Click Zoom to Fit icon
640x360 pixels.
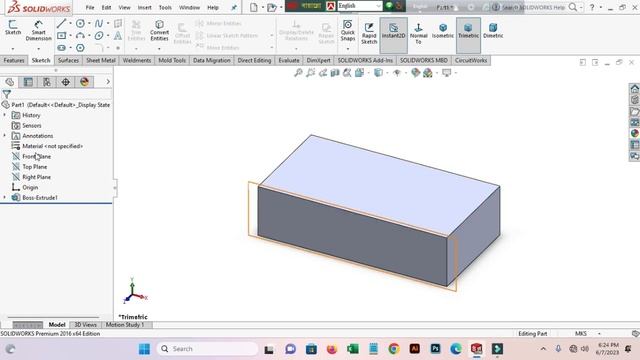point(298,73)
